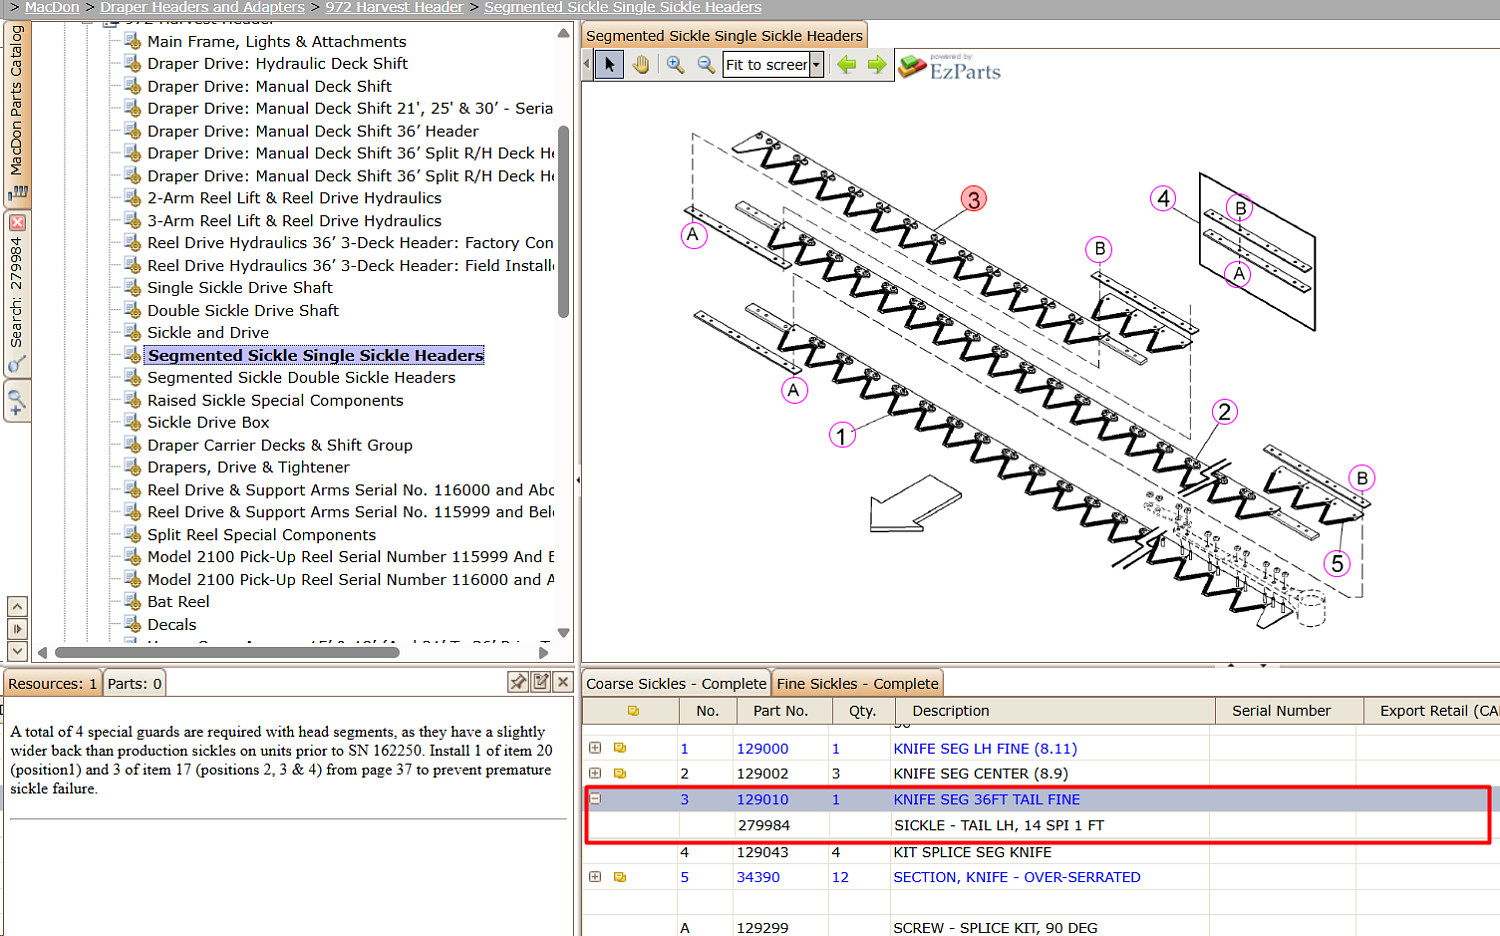
Task: Open part number 129000 link
Action: click(763, 748)
